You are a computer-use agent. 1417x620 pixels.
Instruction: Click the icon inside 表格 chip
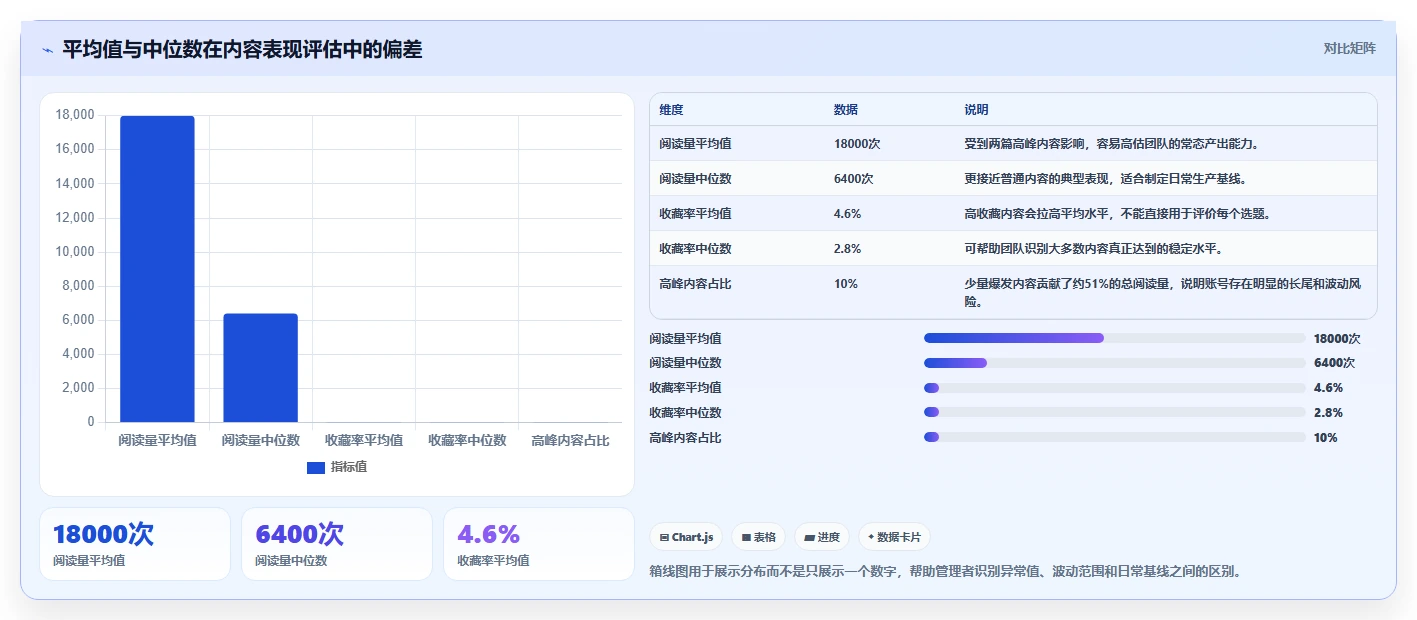tap(746, 538)
